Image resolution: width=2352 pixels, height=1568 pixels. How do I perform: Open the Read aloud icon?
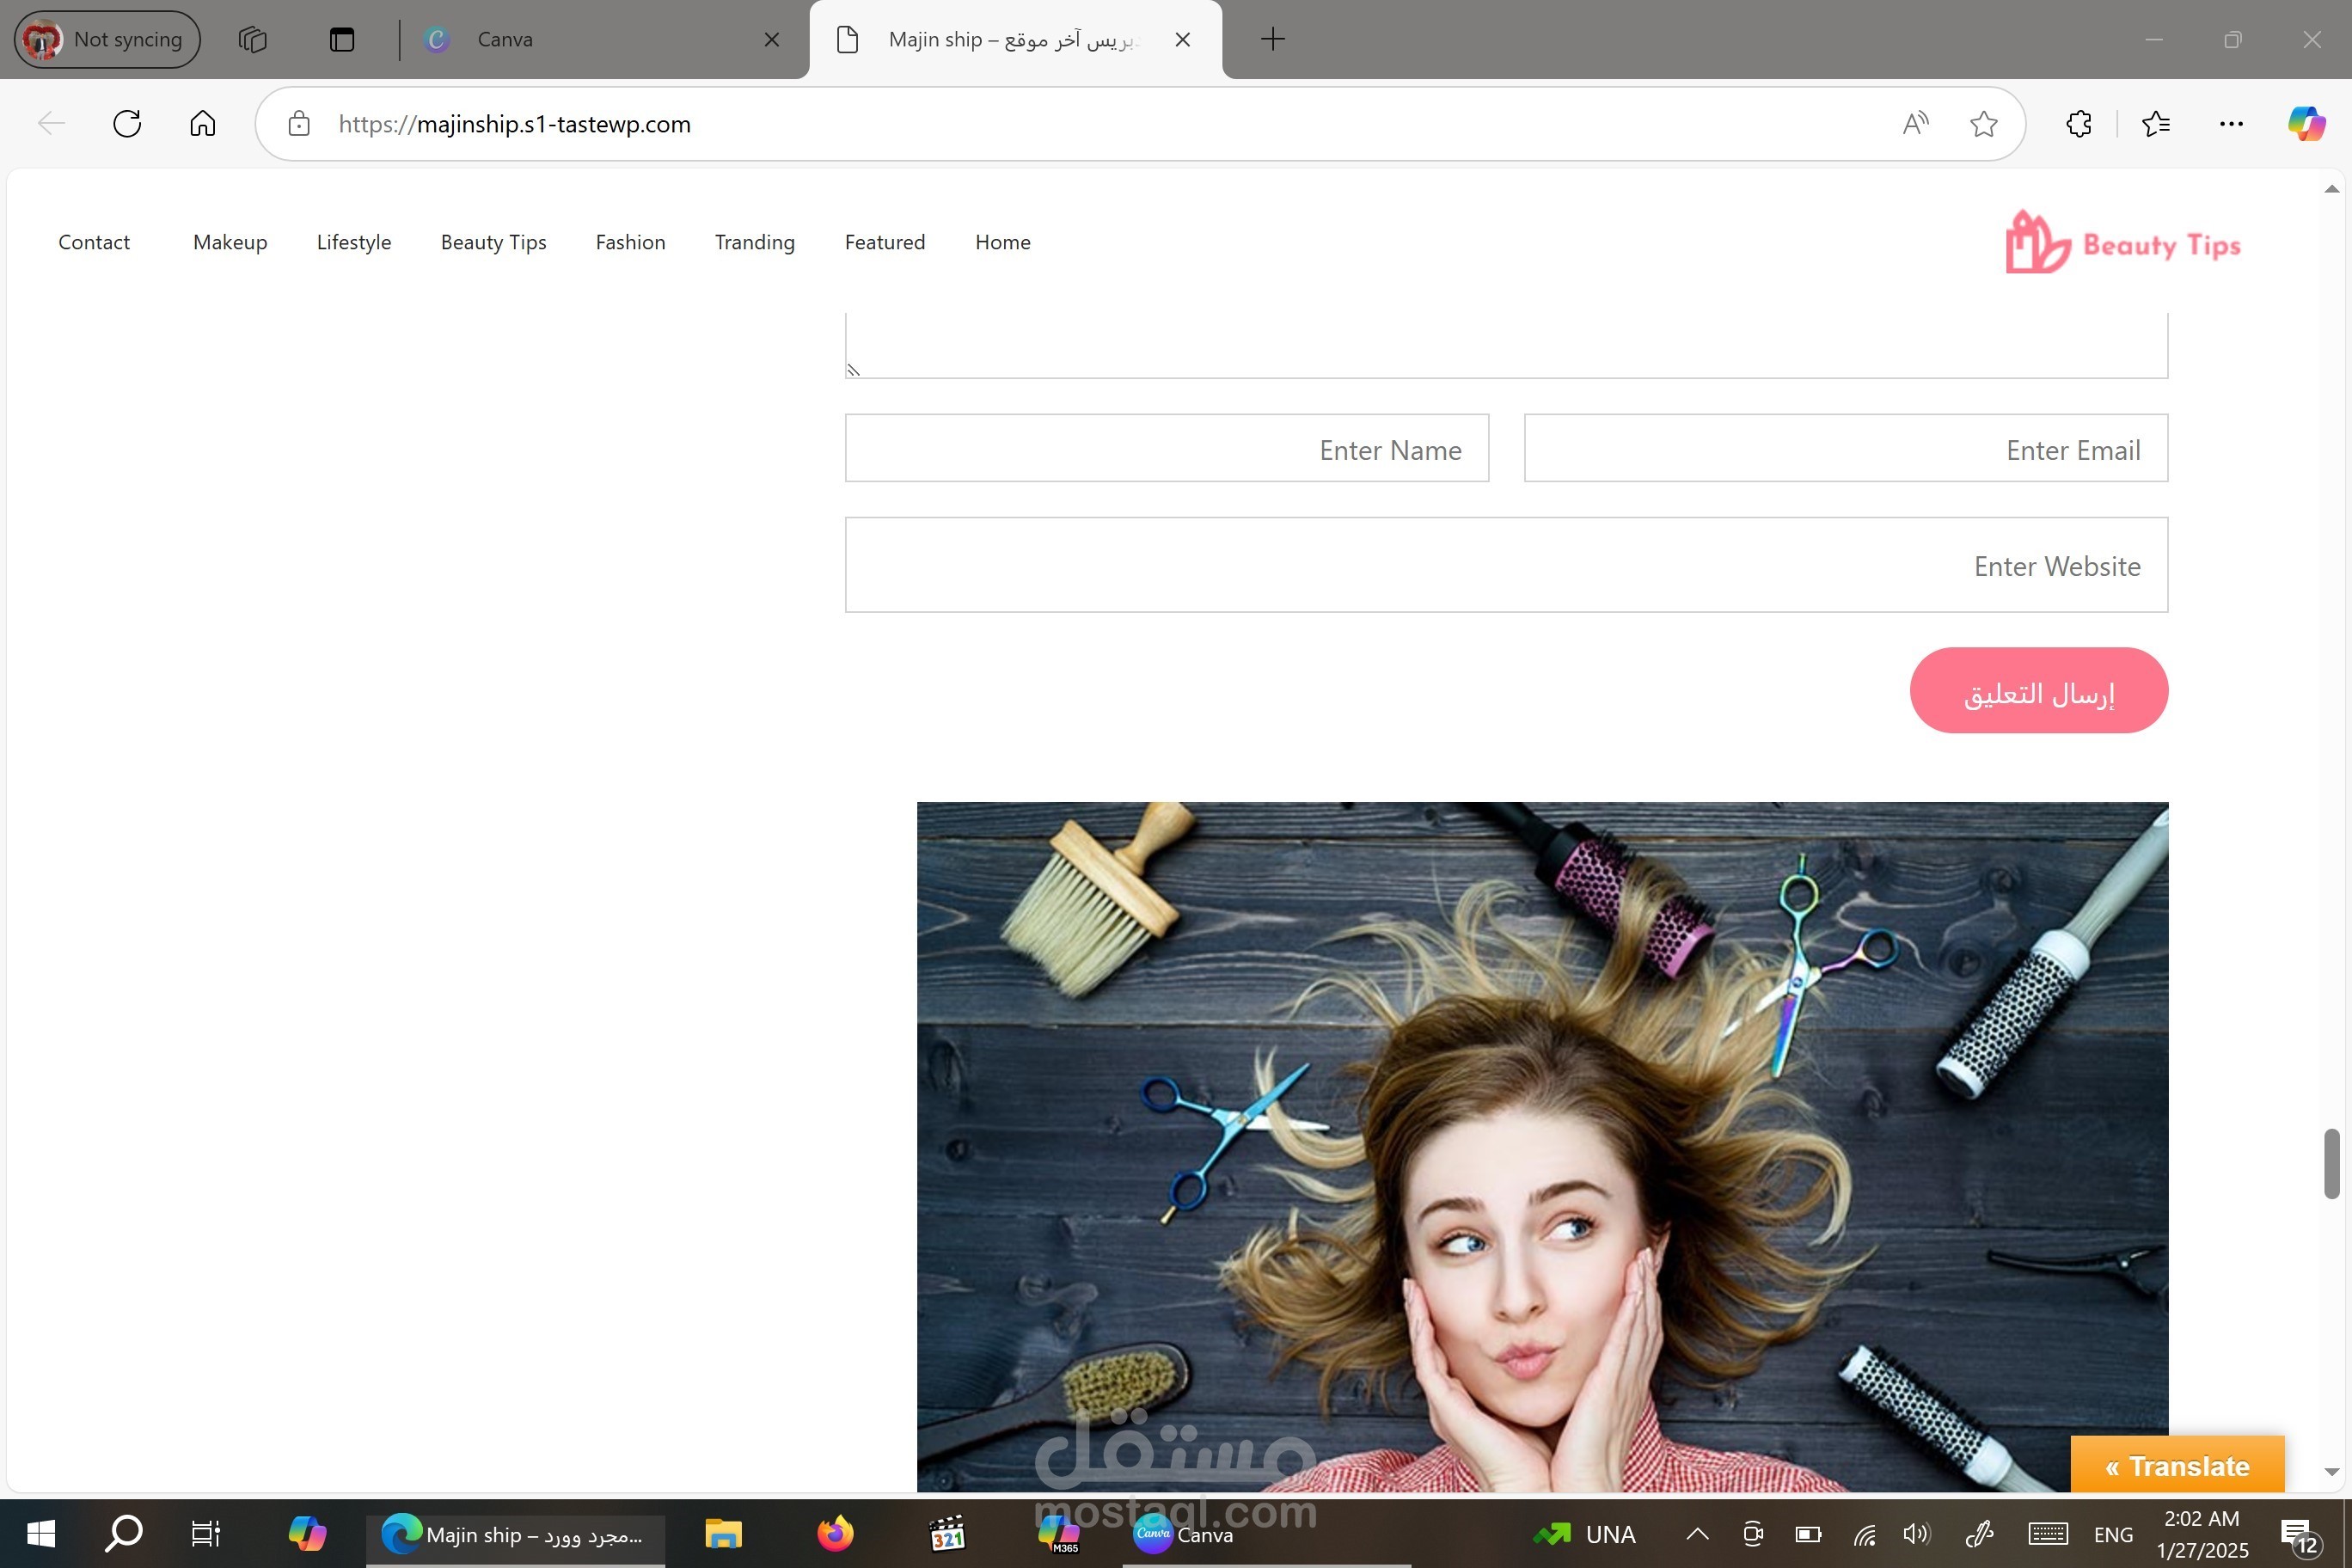(x=1915, y=124)
